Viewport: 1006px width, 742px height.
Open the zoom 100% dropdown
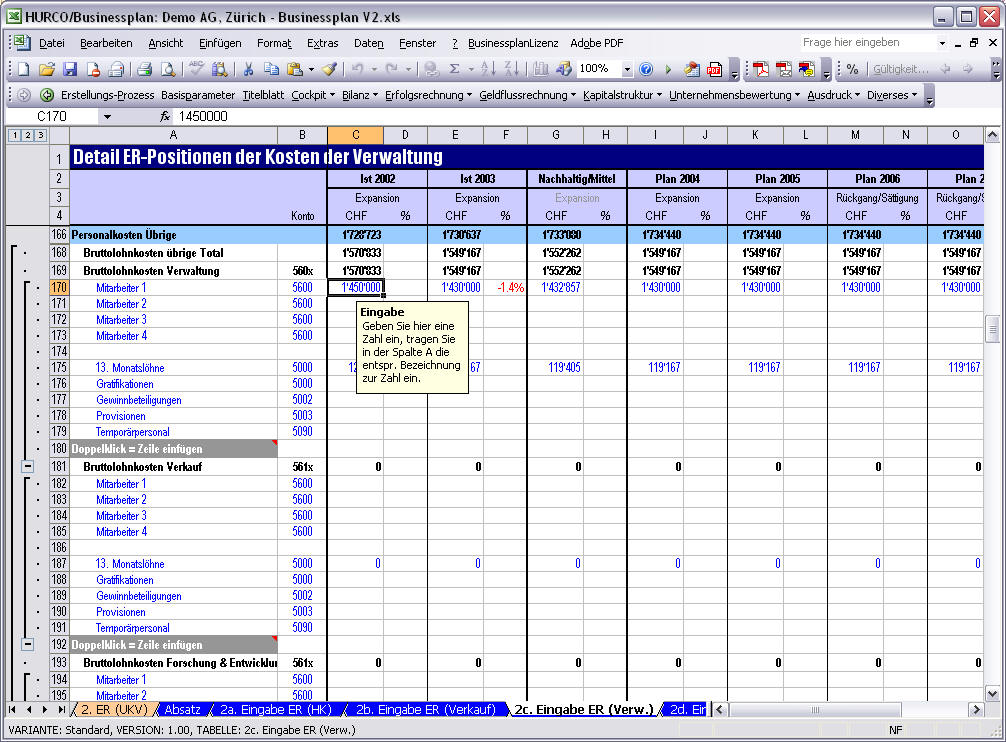pyautogui.click(x=627, y=69)
